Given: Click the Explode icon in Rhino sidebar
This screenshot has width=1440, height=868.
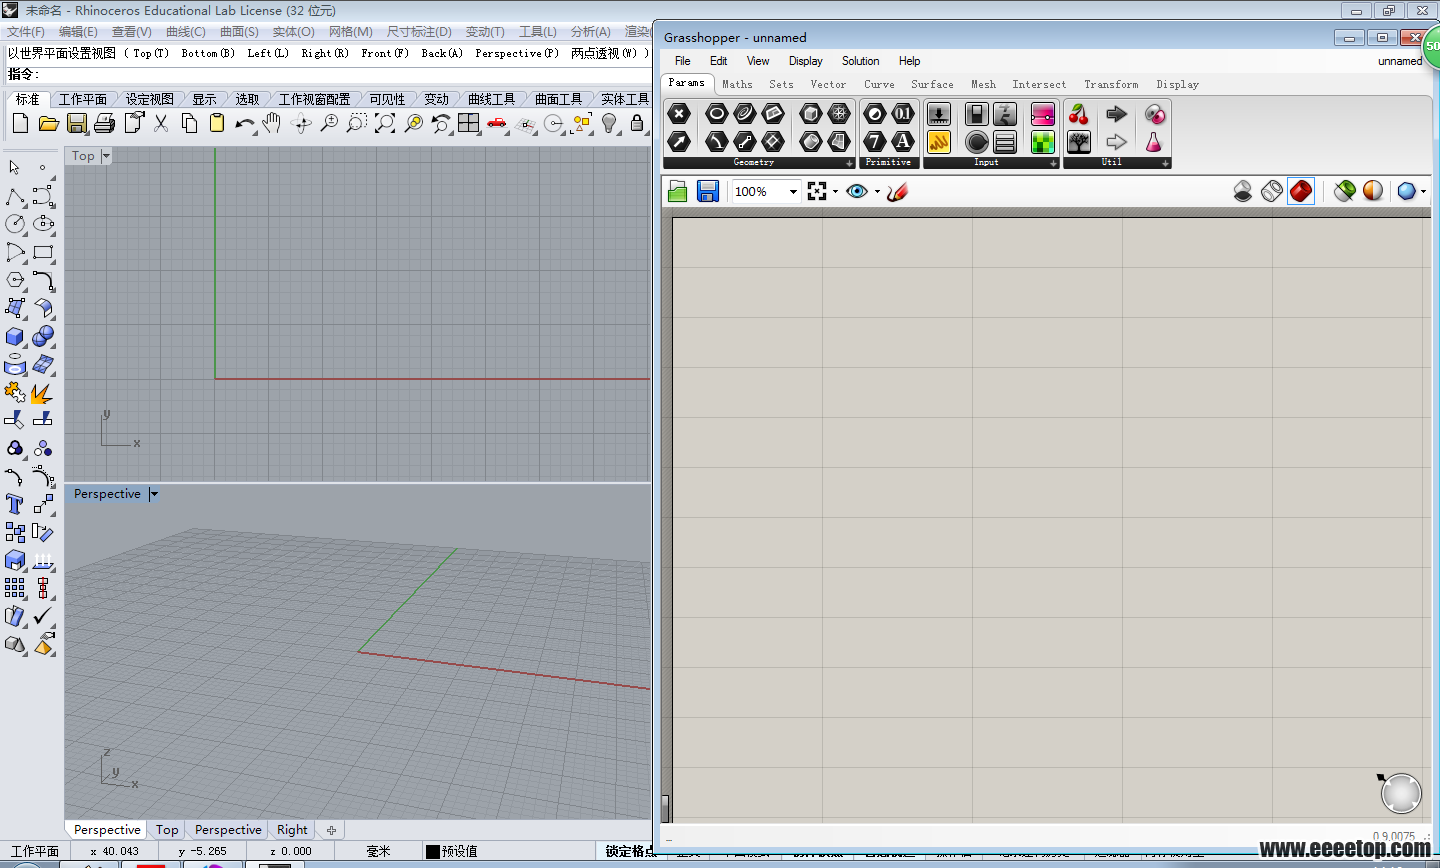Looking at the screenshot, I should pos(43,393).
